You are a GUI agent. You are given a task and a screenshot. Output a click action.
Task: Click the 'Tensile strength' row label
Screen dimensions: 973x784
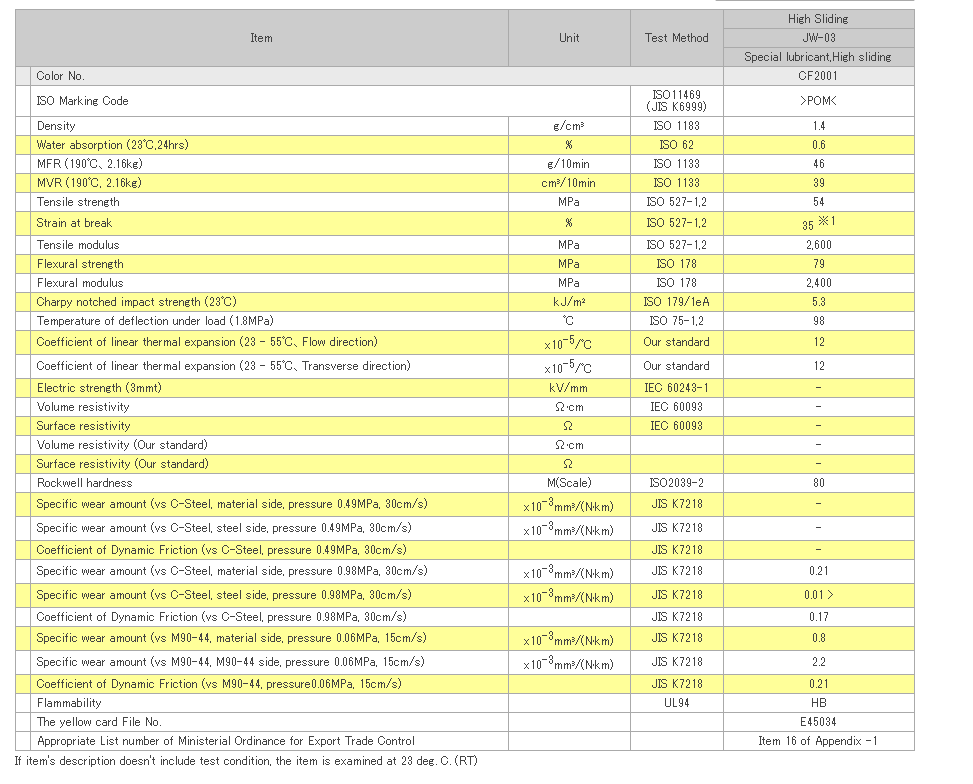tap(78, 202)
